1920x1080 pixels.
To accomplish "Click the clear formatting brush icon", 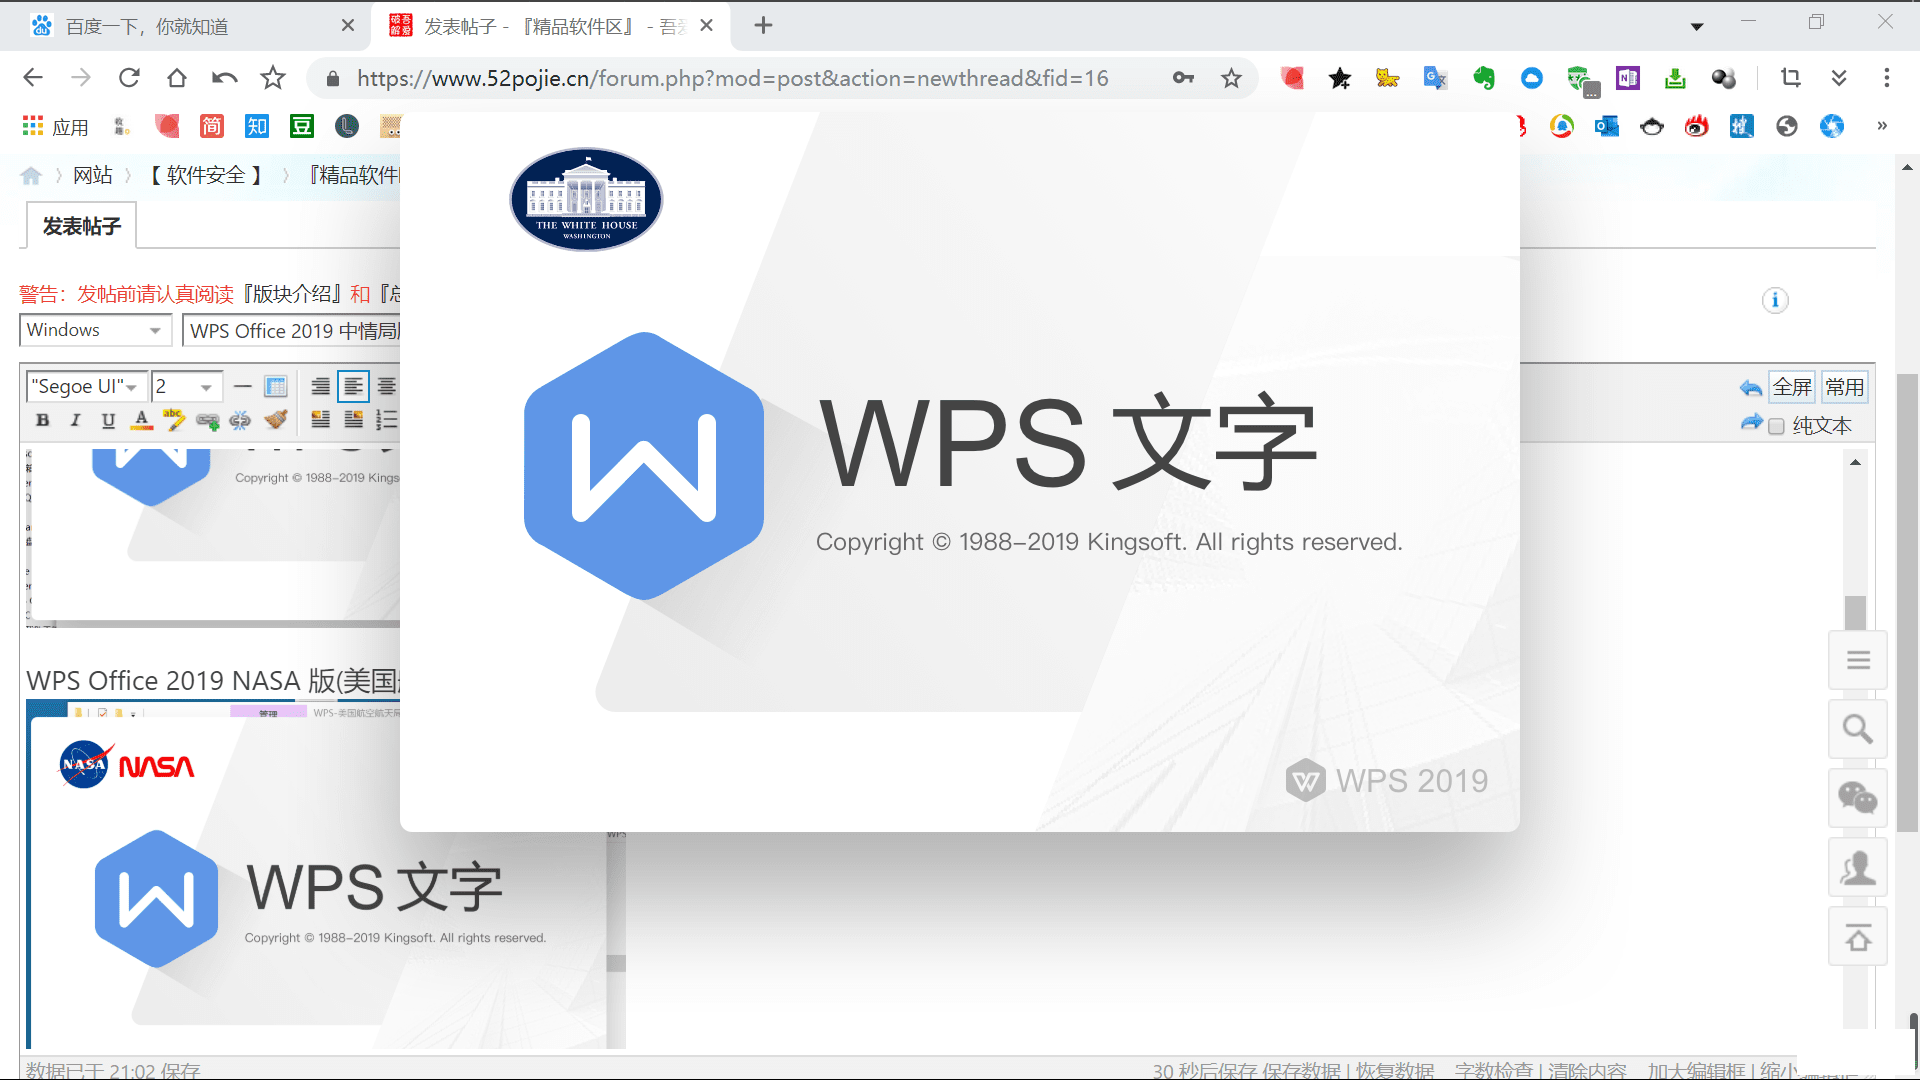I will 276,420.
